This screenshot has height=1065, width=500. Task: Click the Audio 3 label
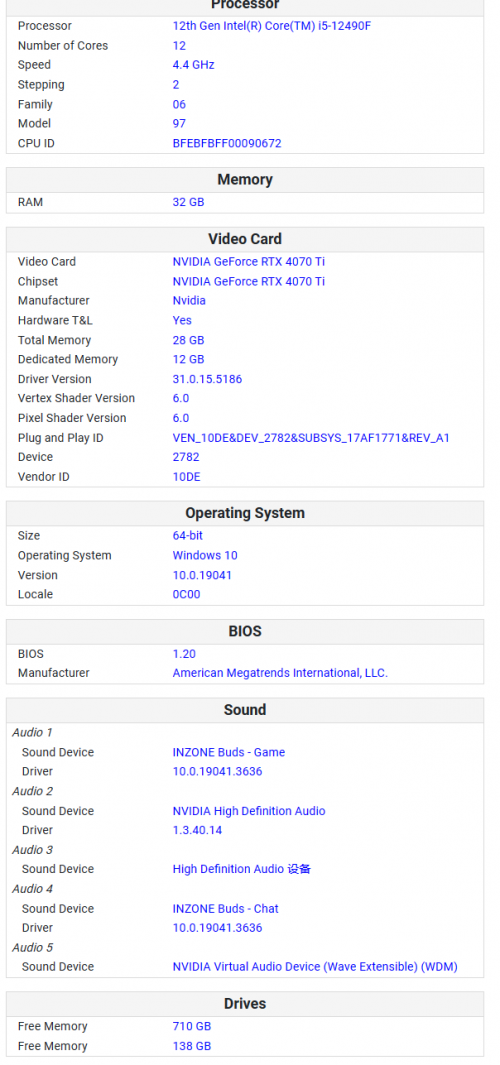pos(32,850)
